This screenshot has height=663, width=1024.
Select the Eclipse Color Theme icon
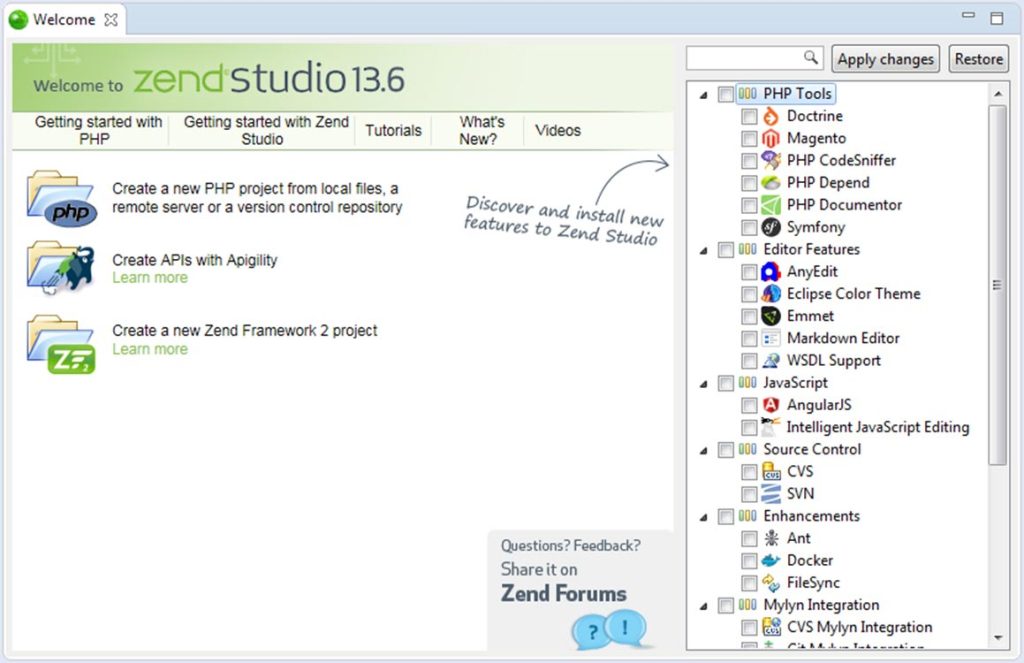tap(771, 293)
